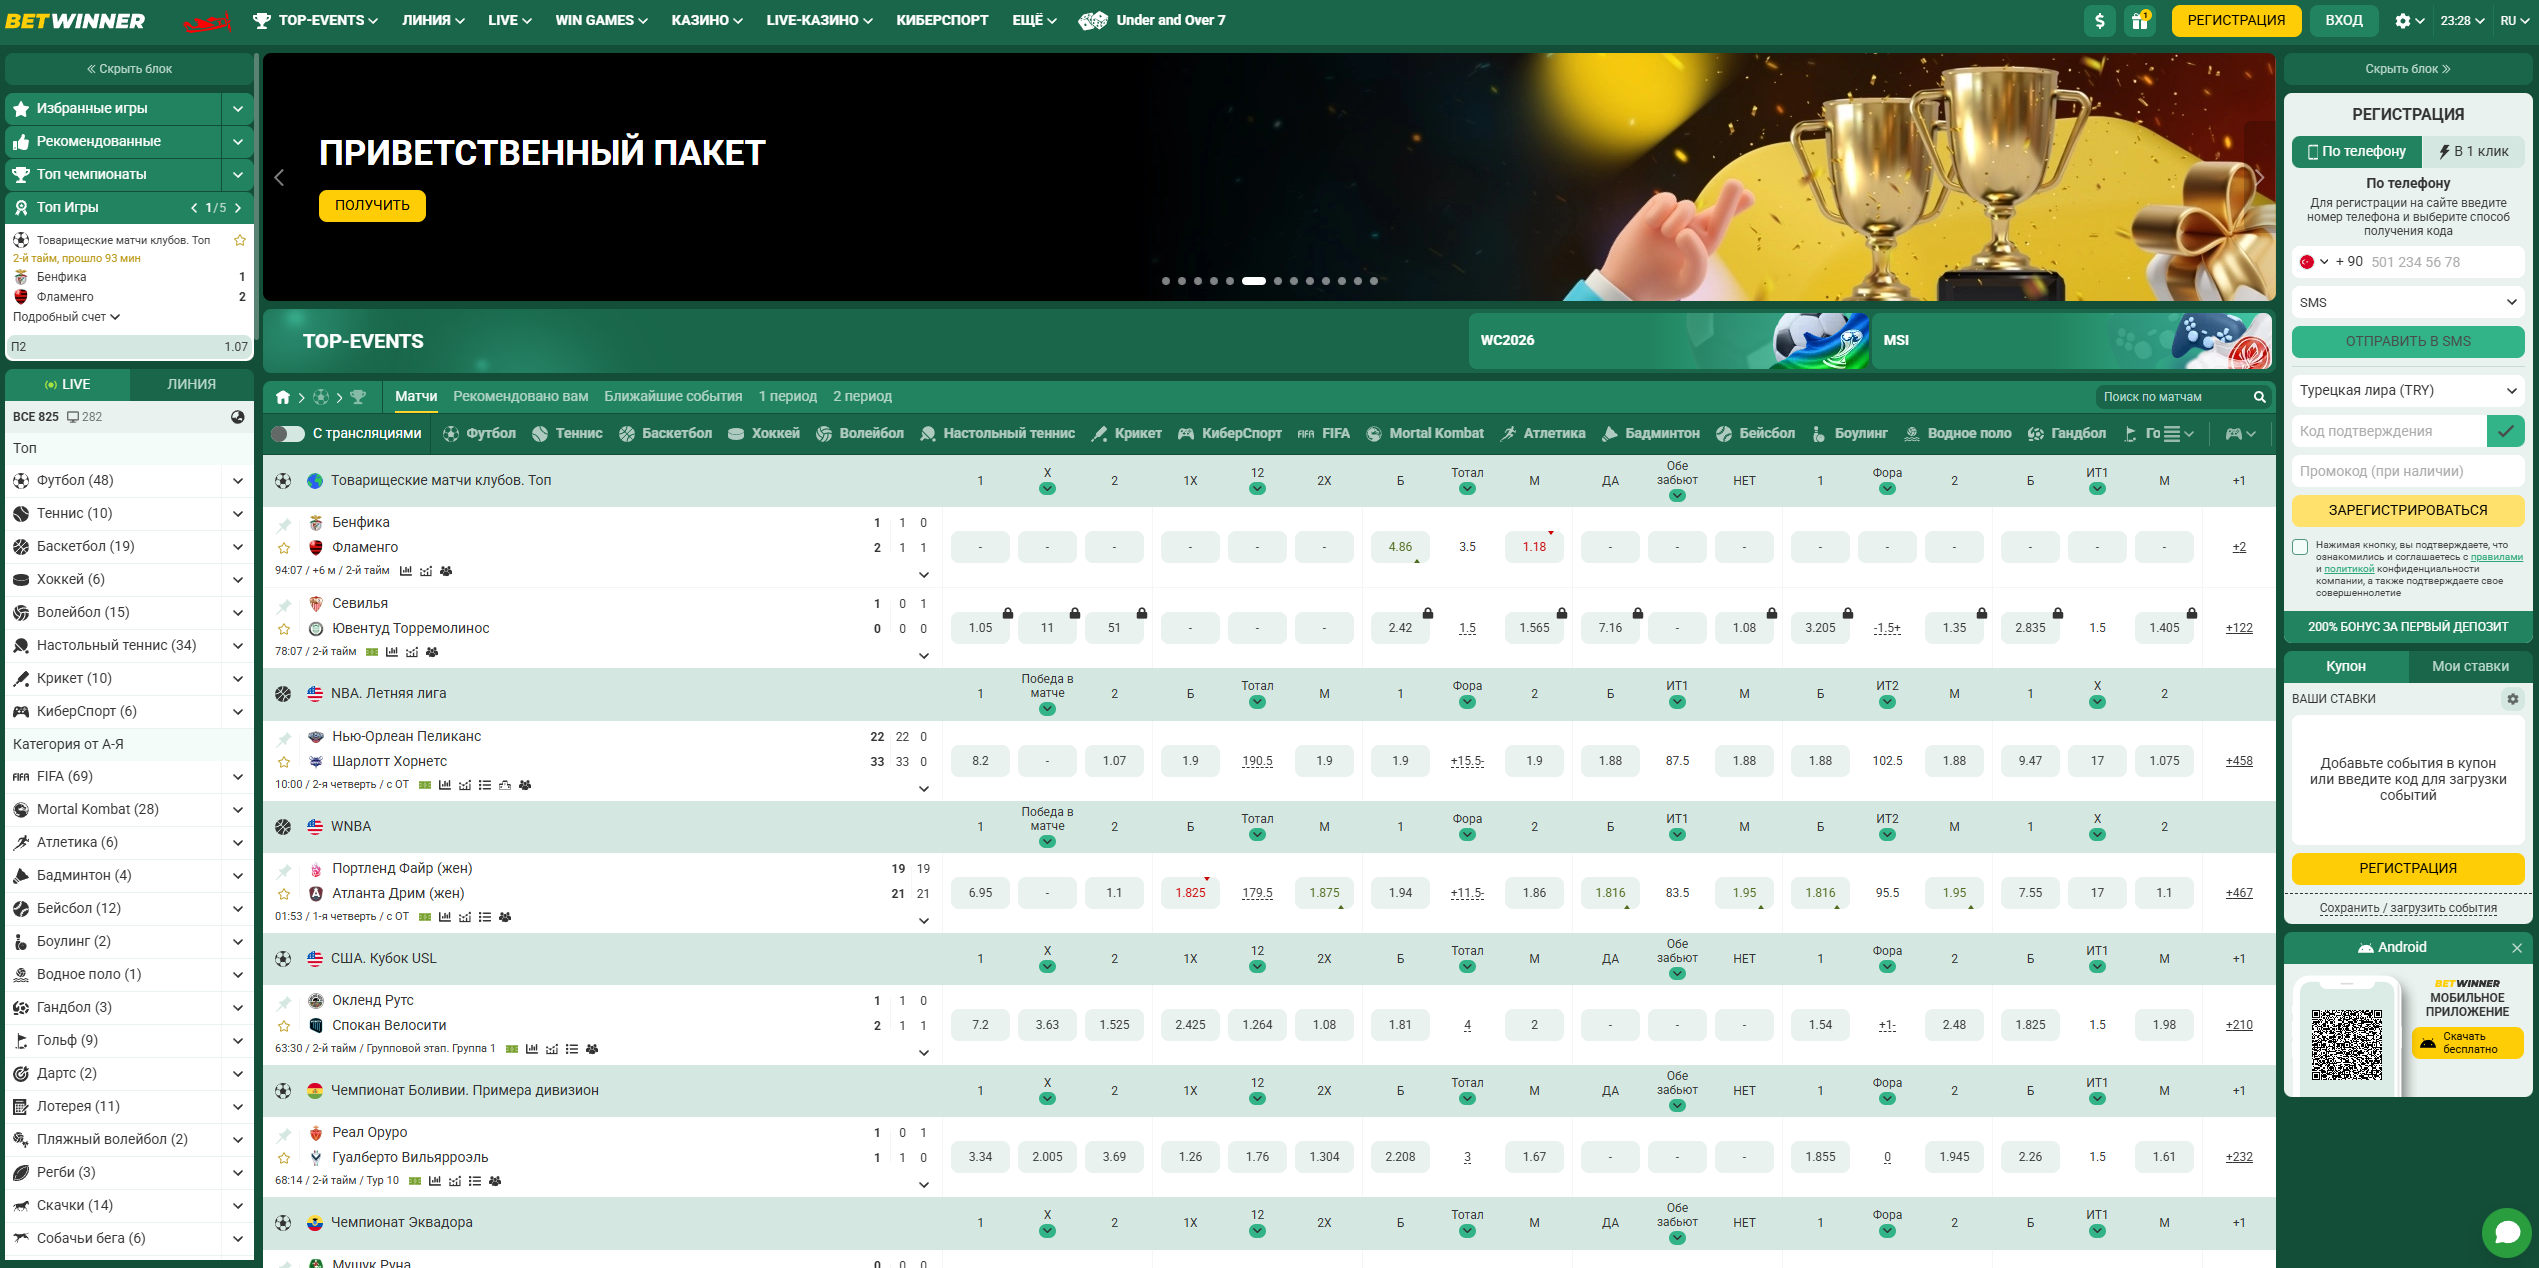Switch to 1 период tab
Image resolution: width=2539 pixels, height=1268 pixels.
tap(787, 397)
